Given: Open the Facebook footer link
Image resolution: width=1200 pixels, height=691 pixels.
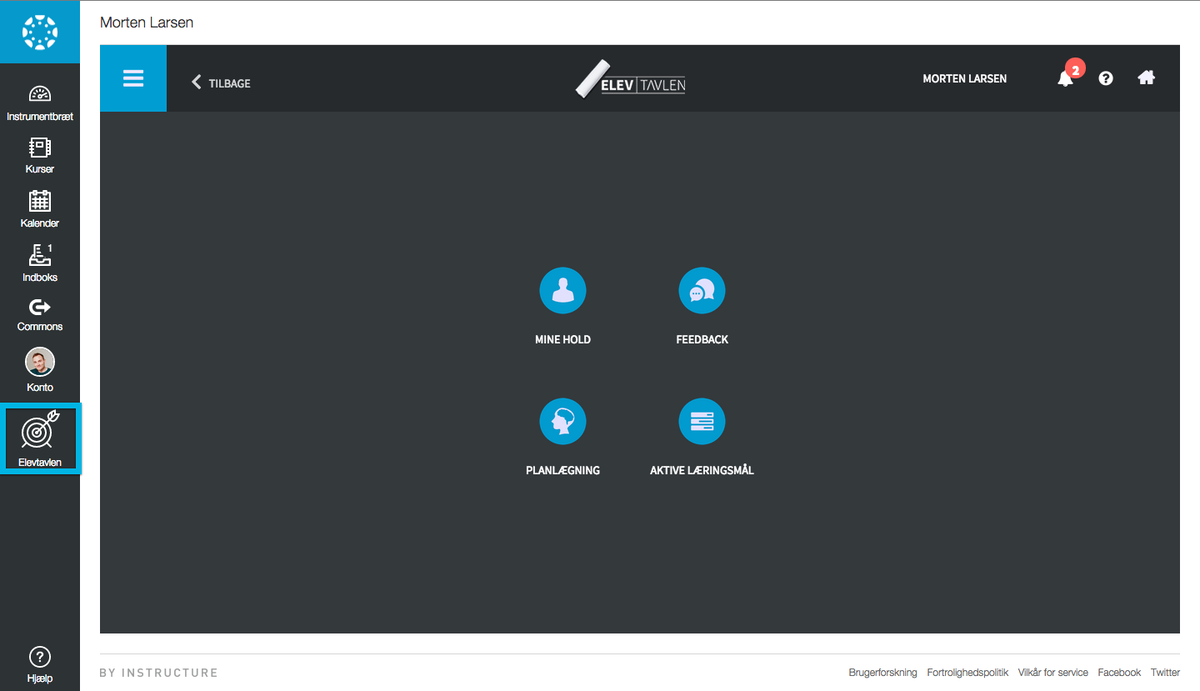Looking at the screenshot, I should (1119, 673).
